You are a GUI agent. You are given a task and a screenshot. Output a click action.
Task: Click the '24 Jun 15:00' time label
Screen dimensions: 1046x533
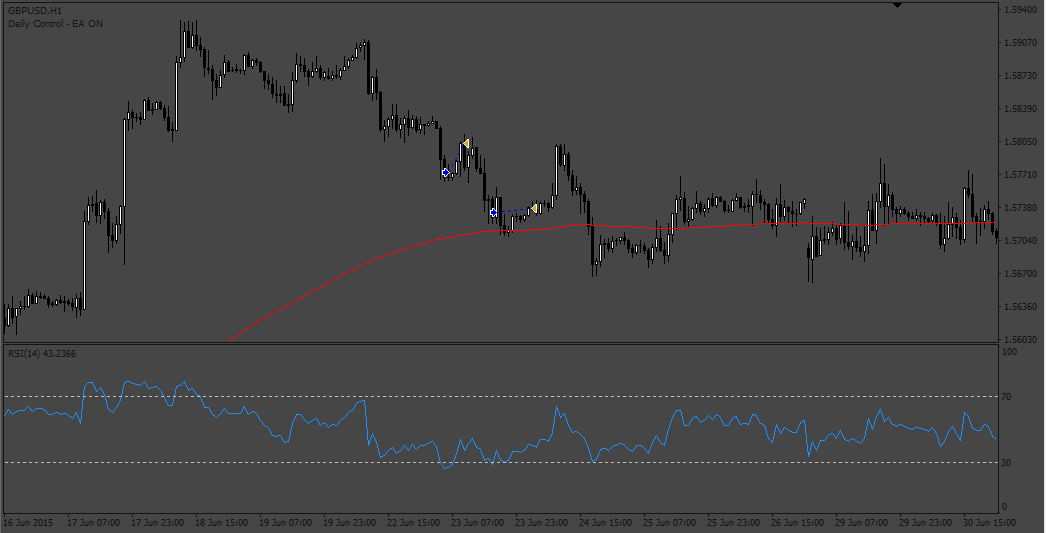[606, 523]
